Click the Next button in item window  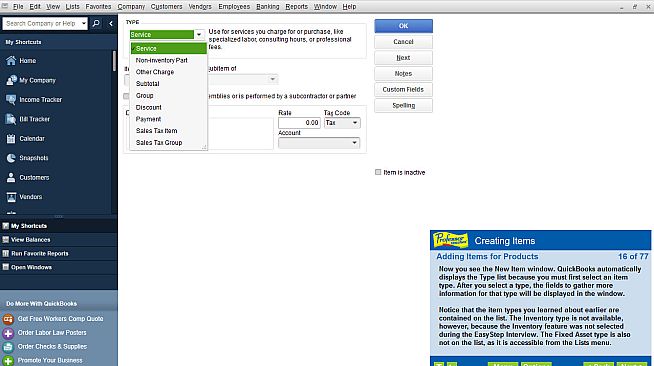[x=403, y=58]
